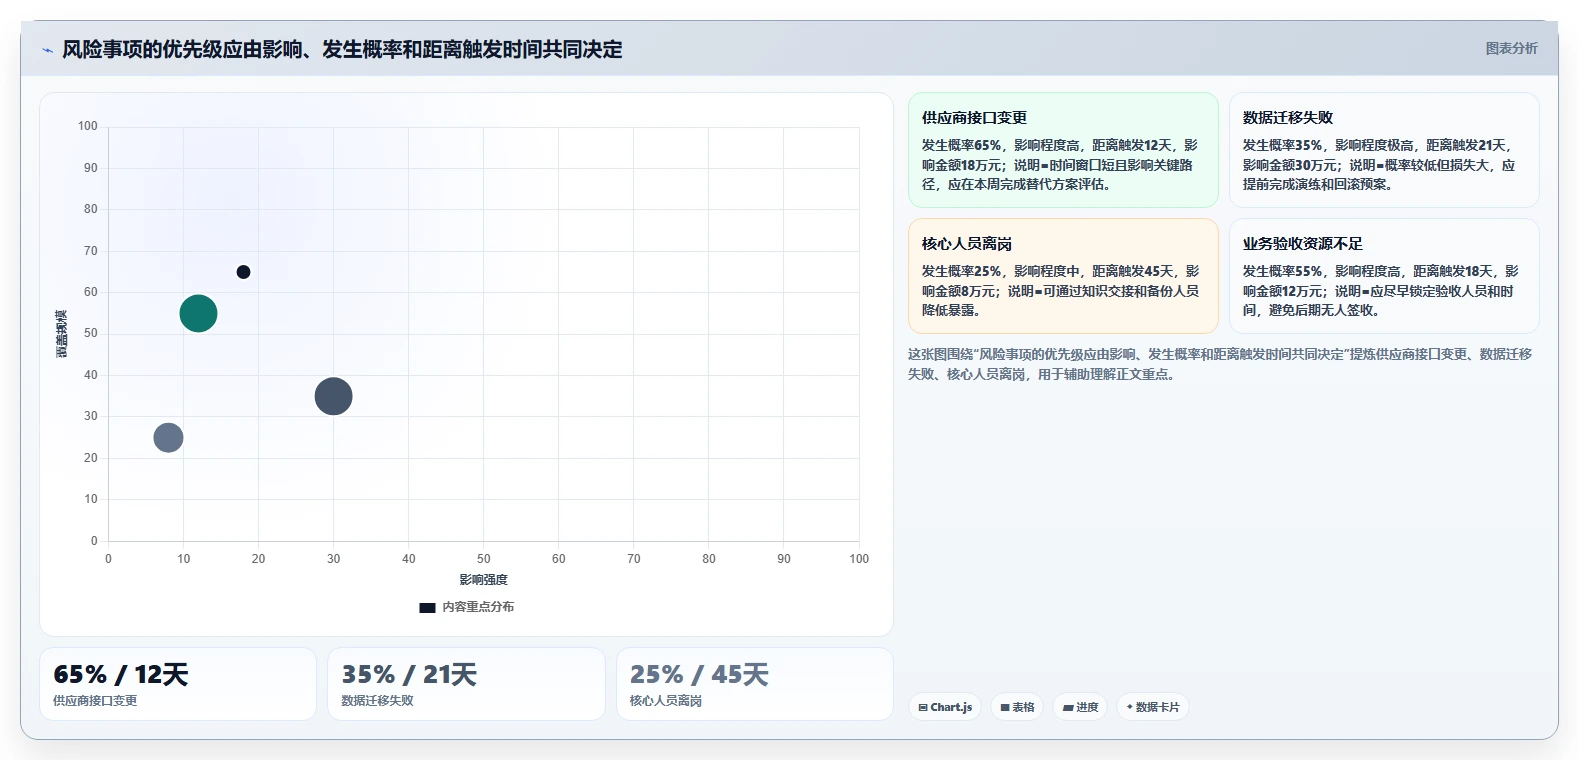Click the 表格 tag chip
Image resolution: width=1579 pixels, height=760 pixels.
[x=1017, y=707]
